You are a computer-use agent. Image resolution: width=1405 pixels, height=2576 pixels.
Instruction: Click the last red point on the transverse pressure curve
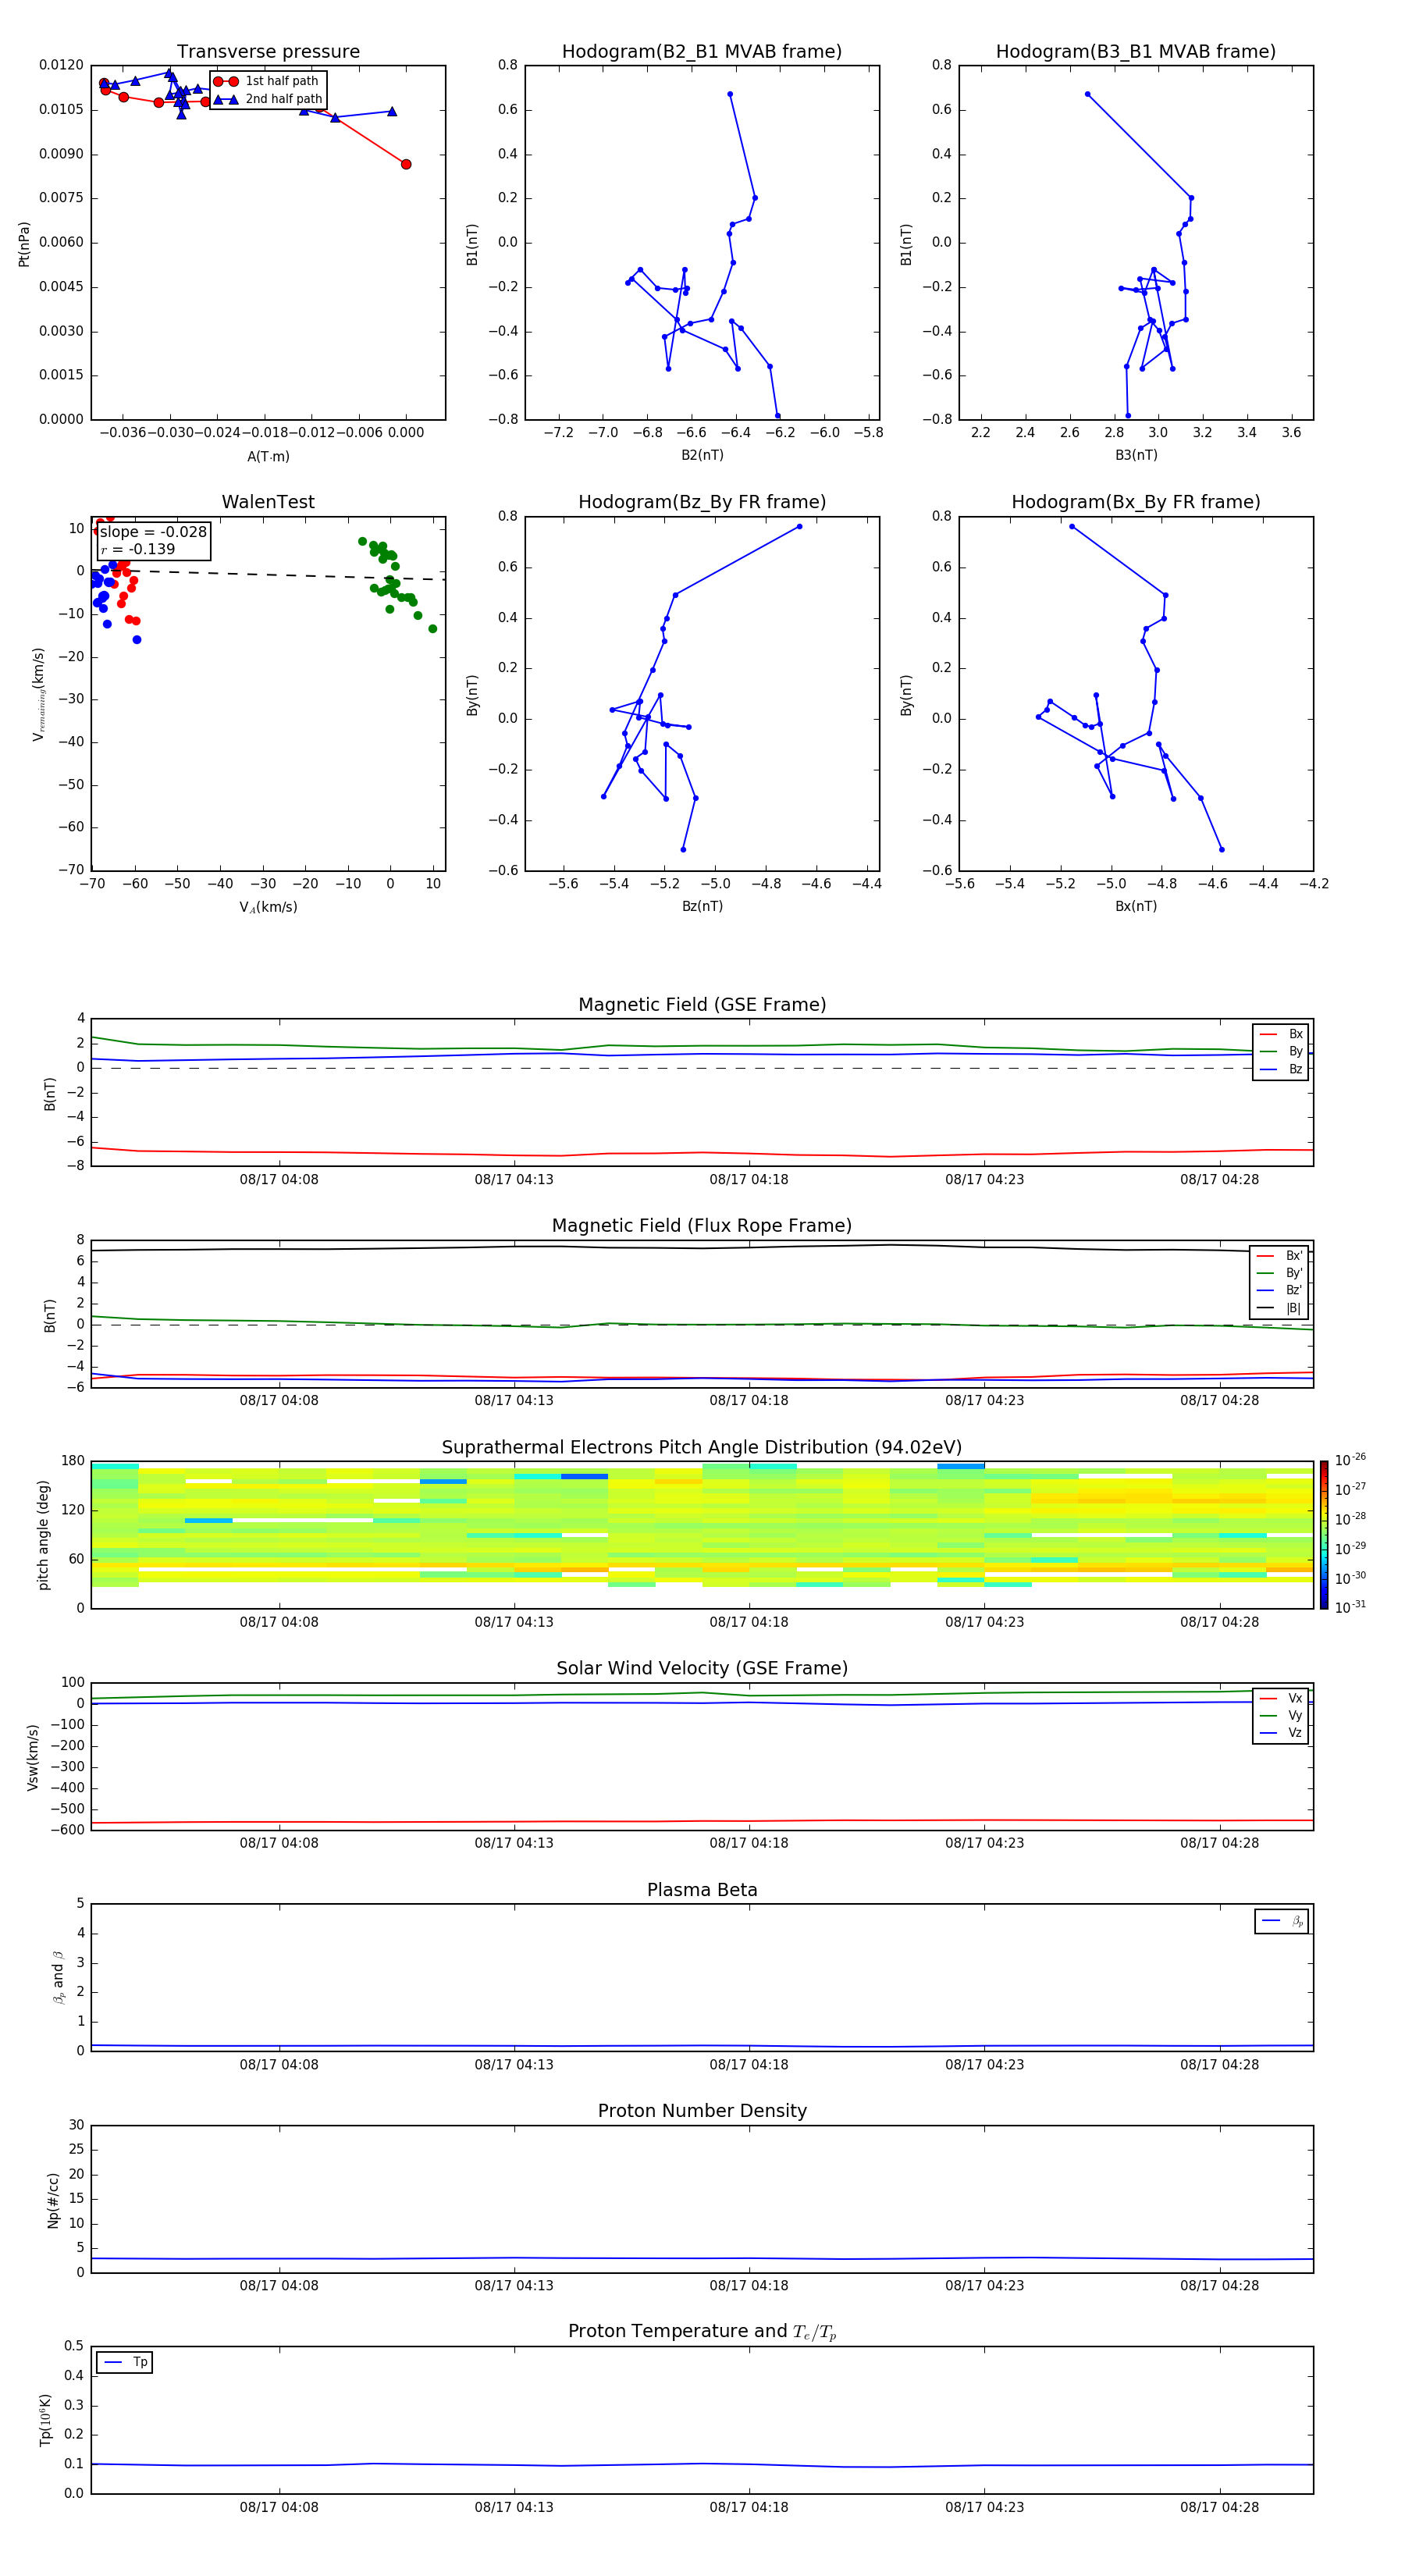tap(405, 164)
